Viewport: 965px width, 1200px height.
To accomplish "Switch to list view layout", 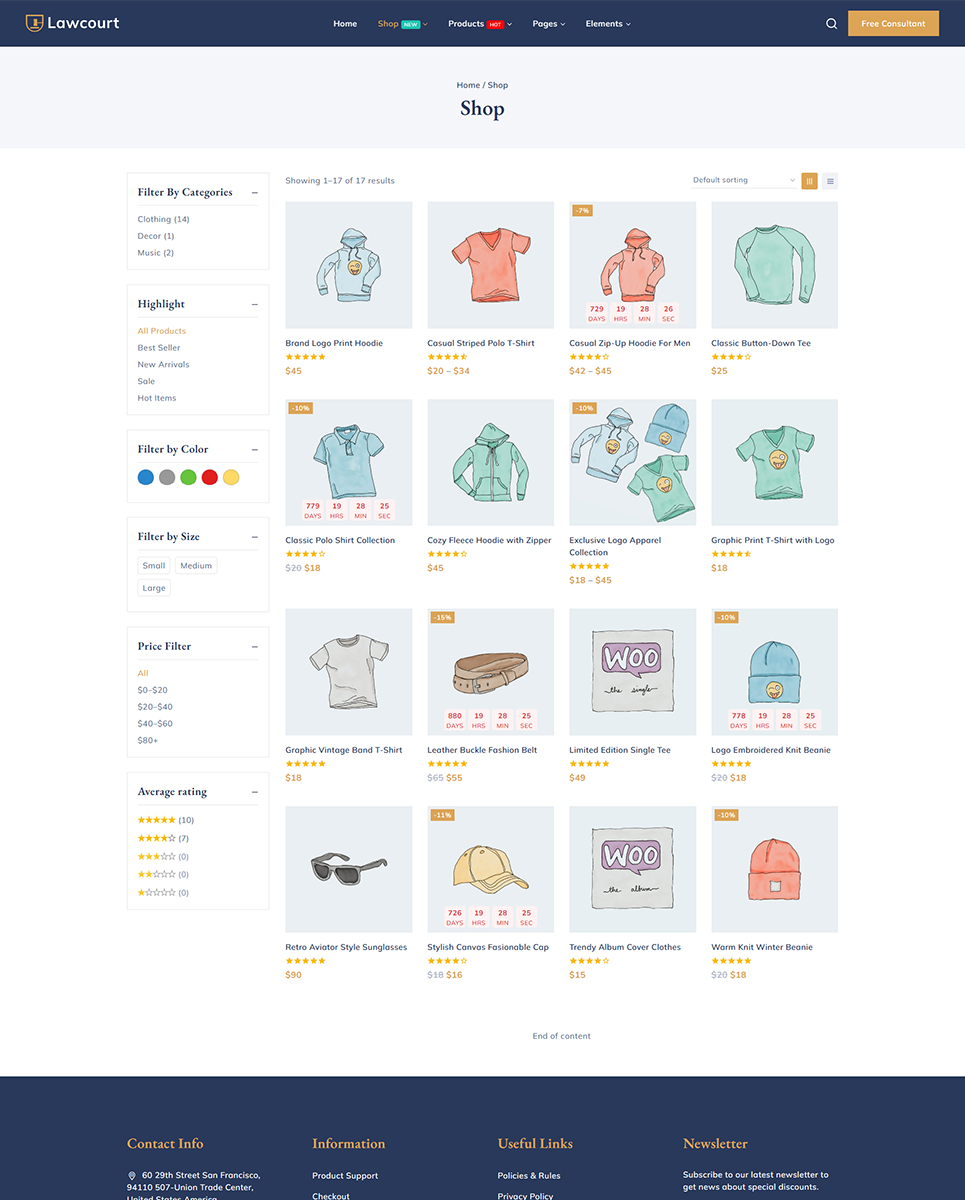I will pyautogui.click(x=830, y=181).
